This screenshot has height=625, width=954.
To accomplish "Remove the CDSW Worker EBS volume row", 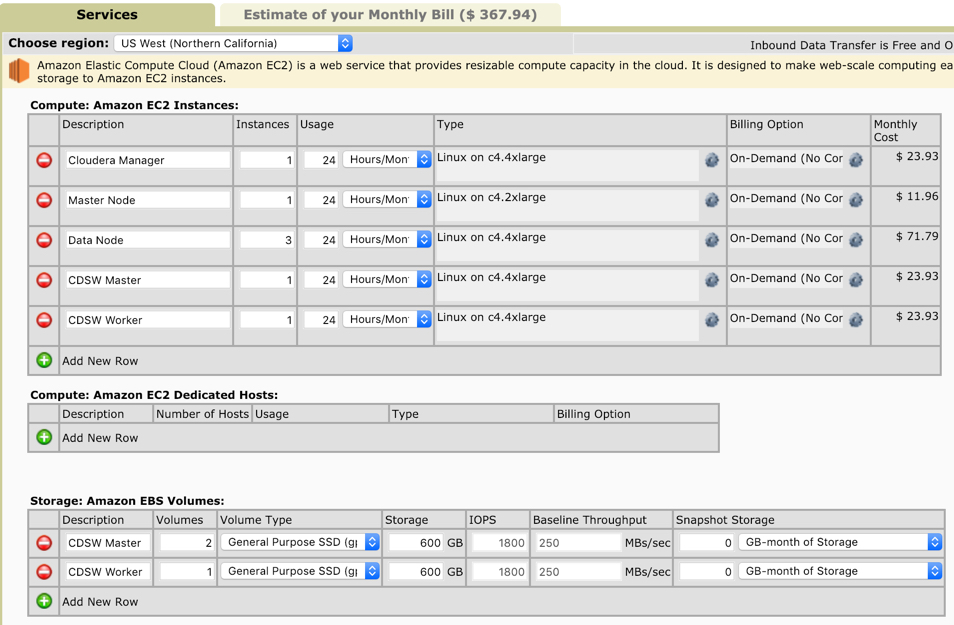I will coord(44,571).
